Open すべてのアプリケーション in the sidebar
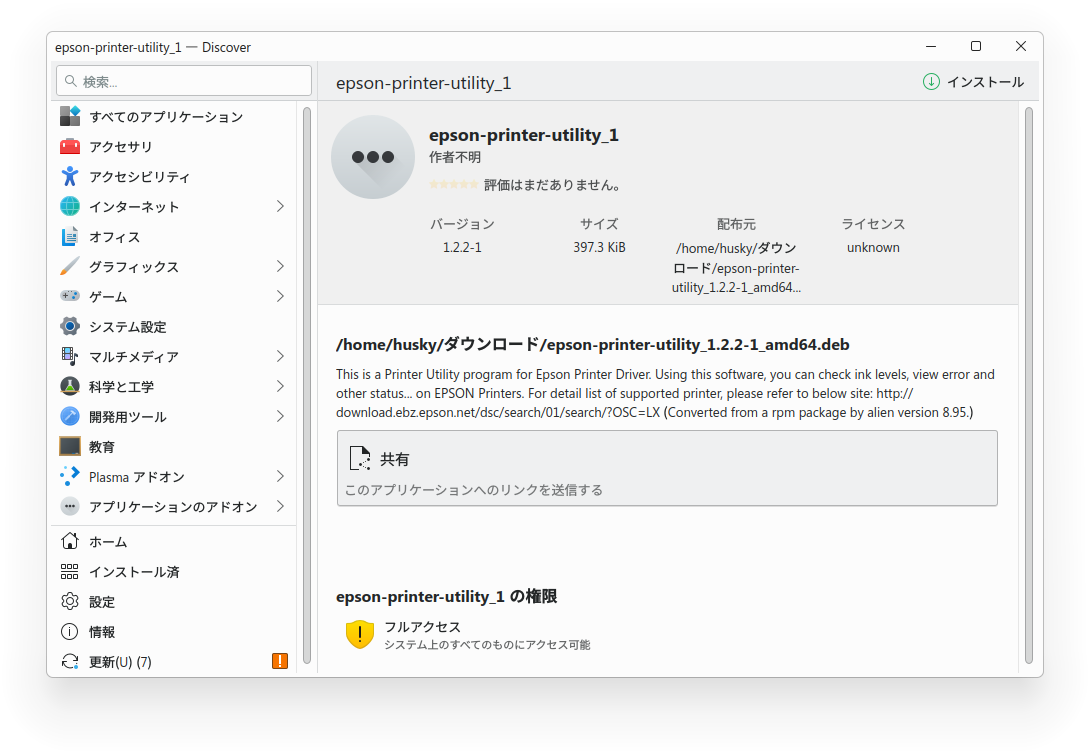The width and height of the screenshot is (1090, 753). point(166,117)
